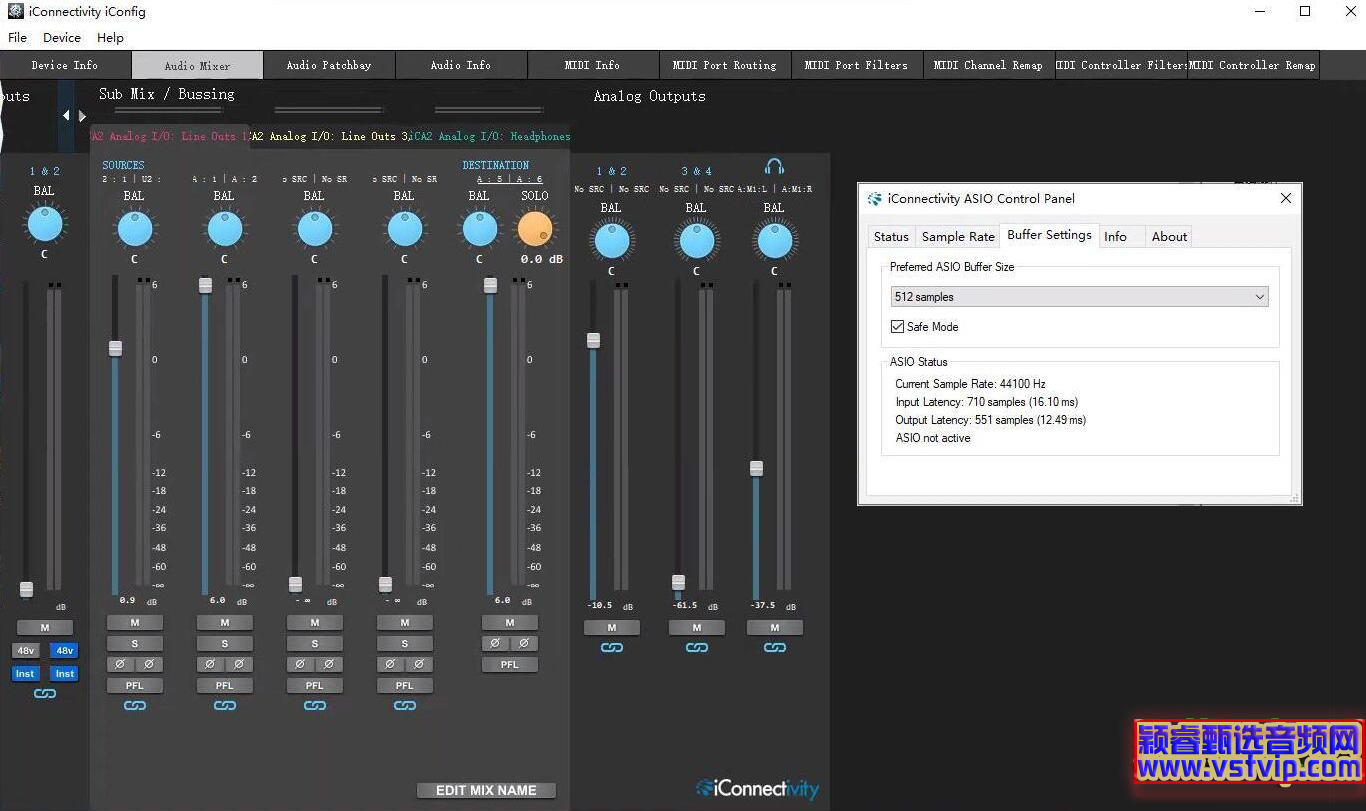Click the EDIT MIX NAME button
This screenshot has height=811, width=1366.
(486, 790)
